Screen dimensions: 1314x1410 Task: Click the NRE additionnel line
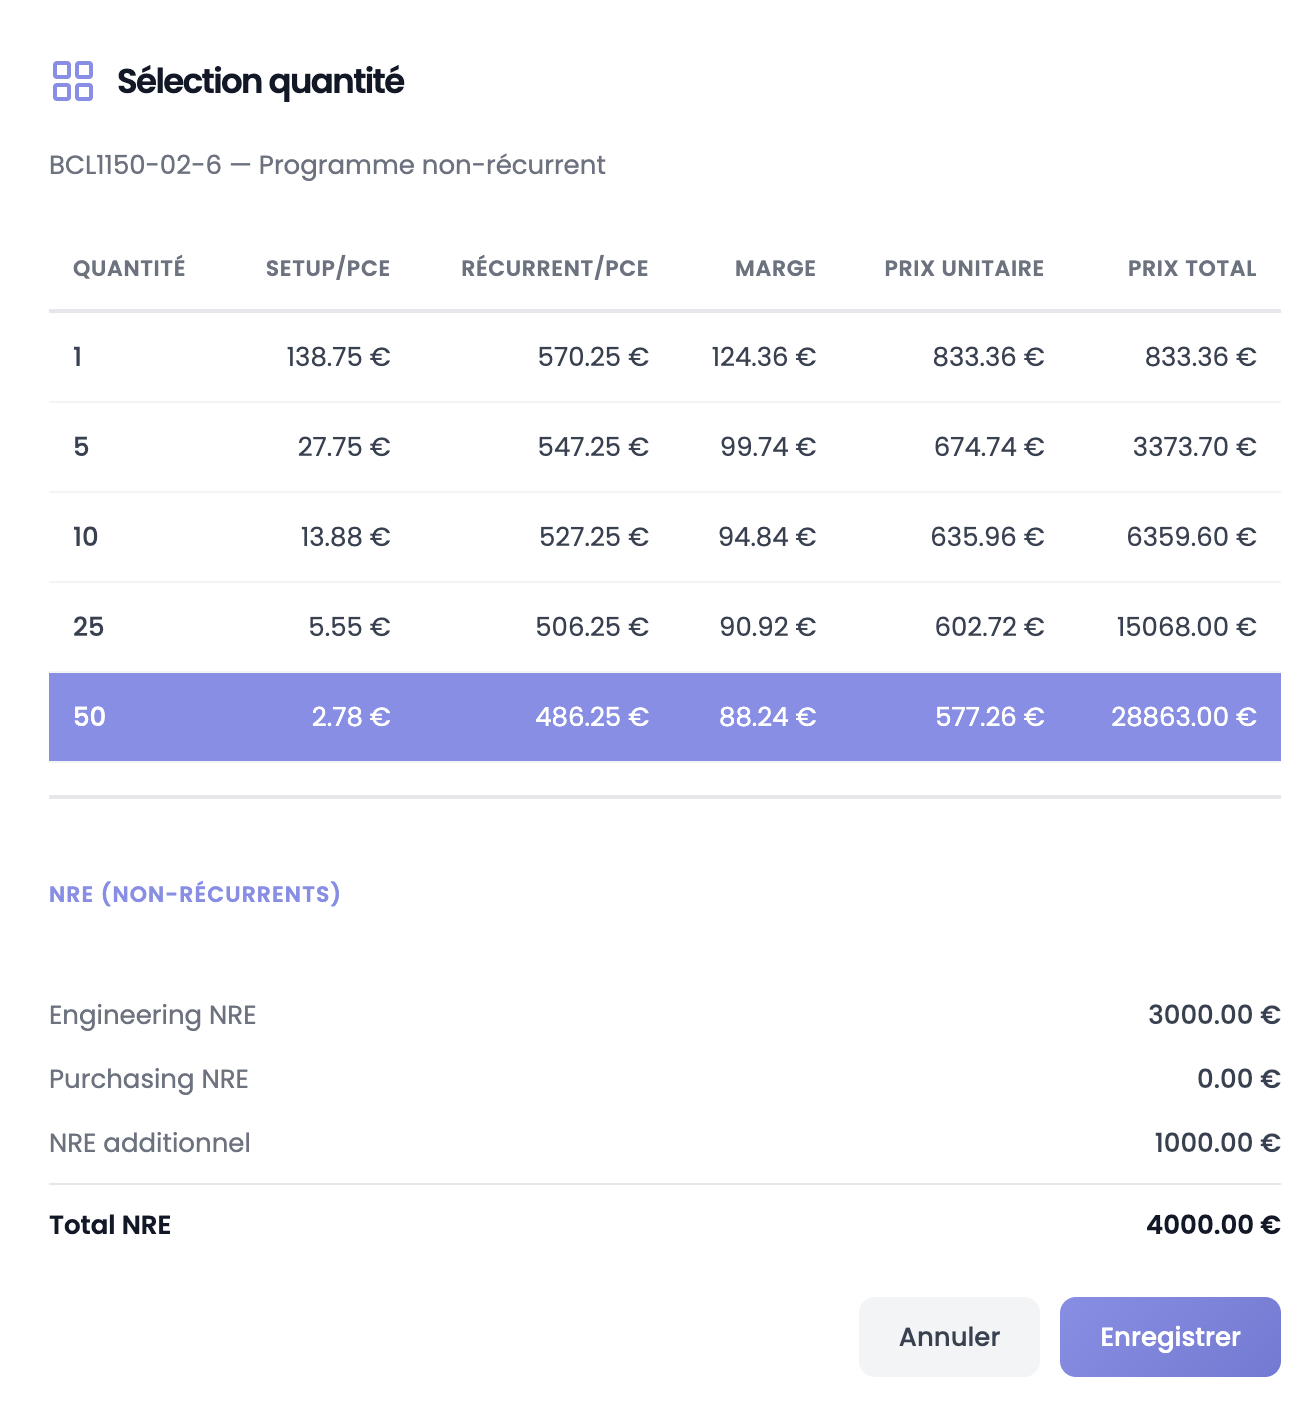pos(150,1143)
